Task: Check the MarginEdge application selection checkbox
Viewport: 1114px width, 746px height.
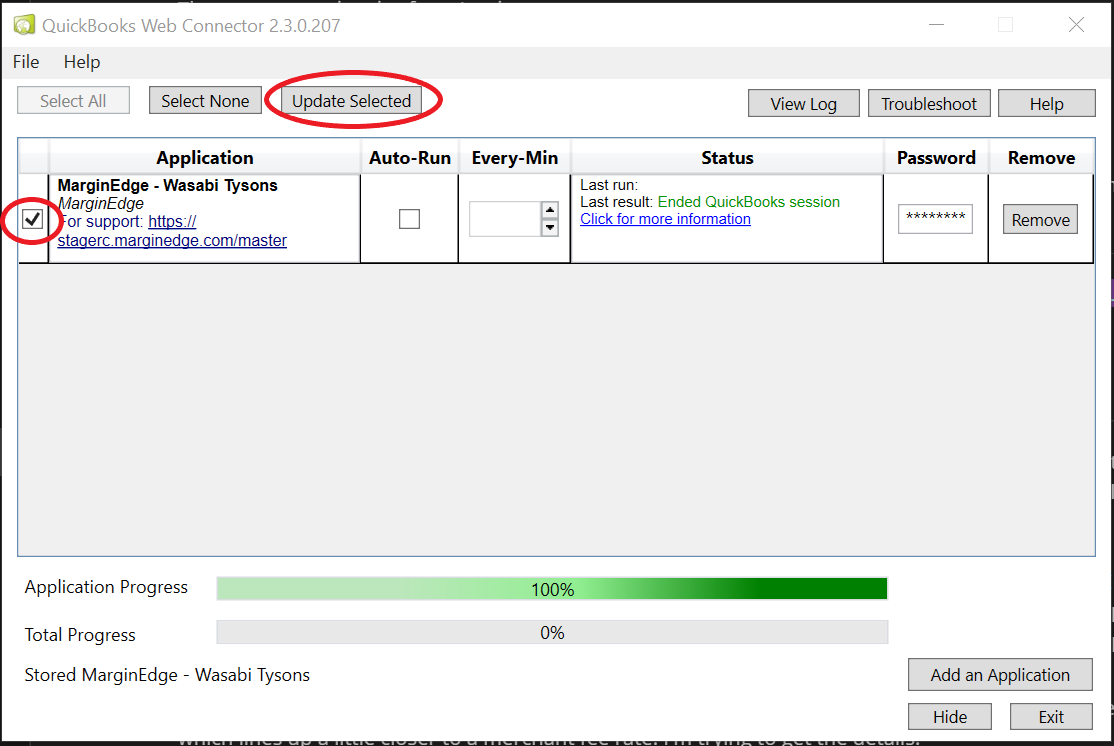Action: click(33, 219)
